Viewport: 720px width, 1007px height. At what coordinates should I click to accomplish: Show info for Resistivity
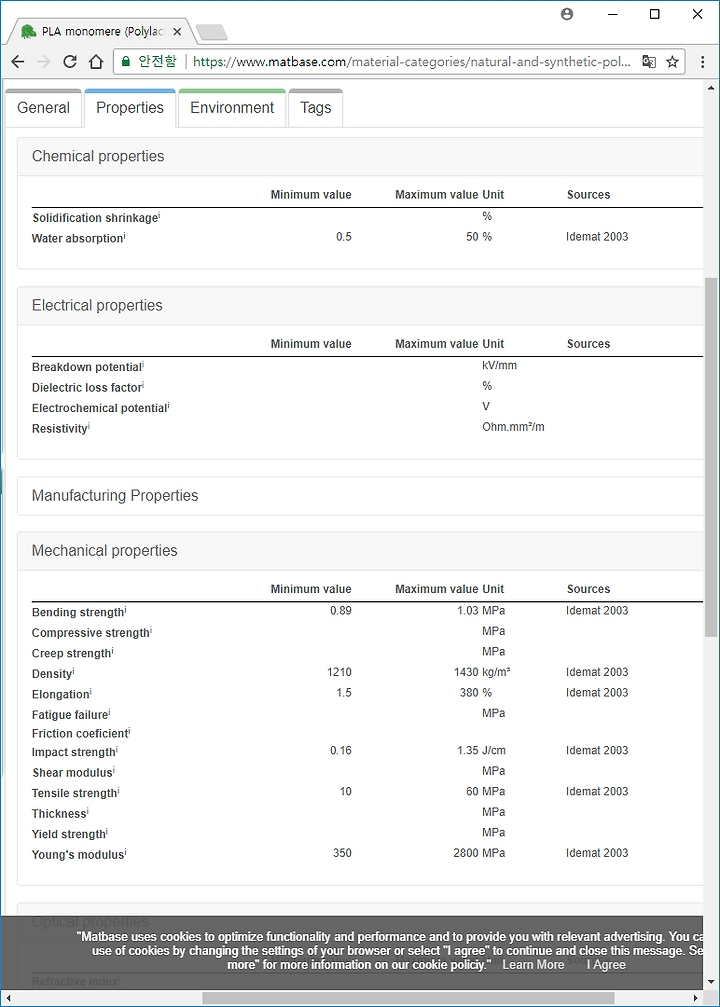[89, 425]
